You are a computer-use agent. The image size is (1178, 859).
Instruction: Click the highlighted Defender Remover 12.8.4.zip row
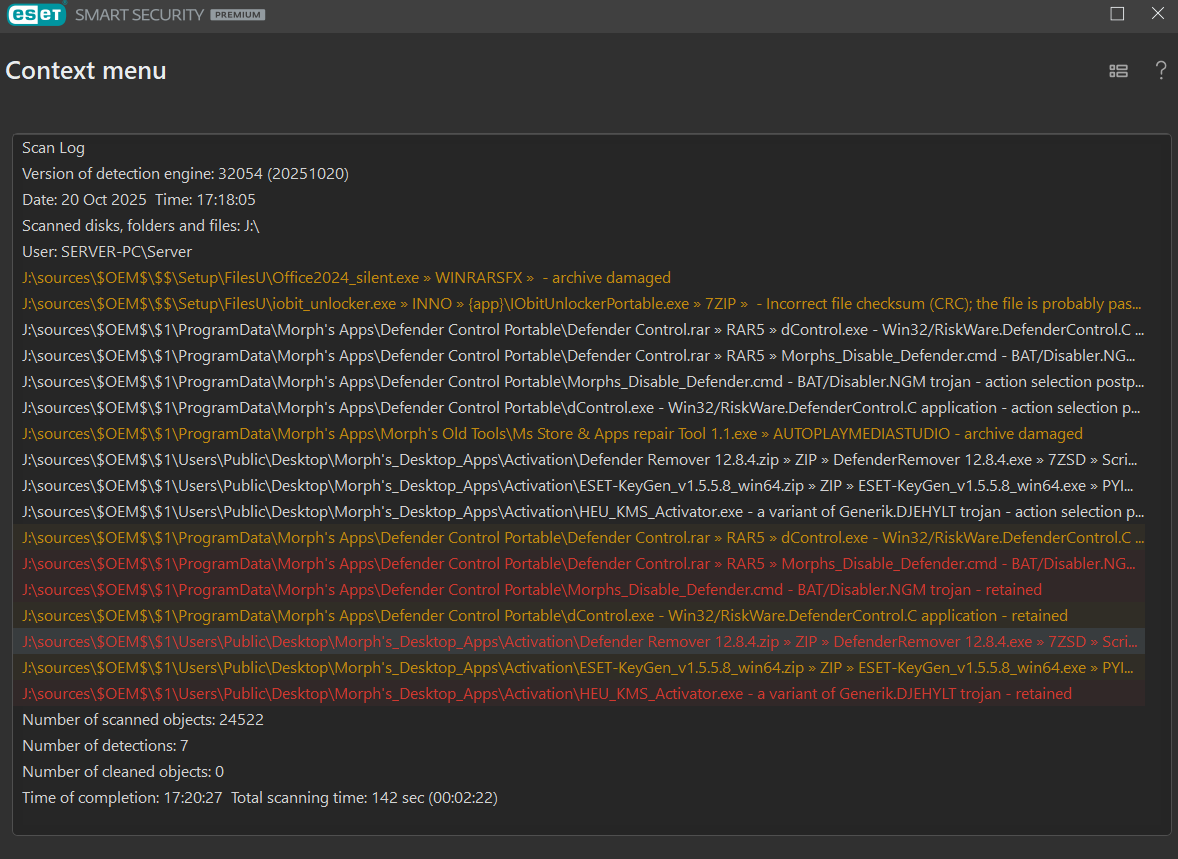coord(580,642)
